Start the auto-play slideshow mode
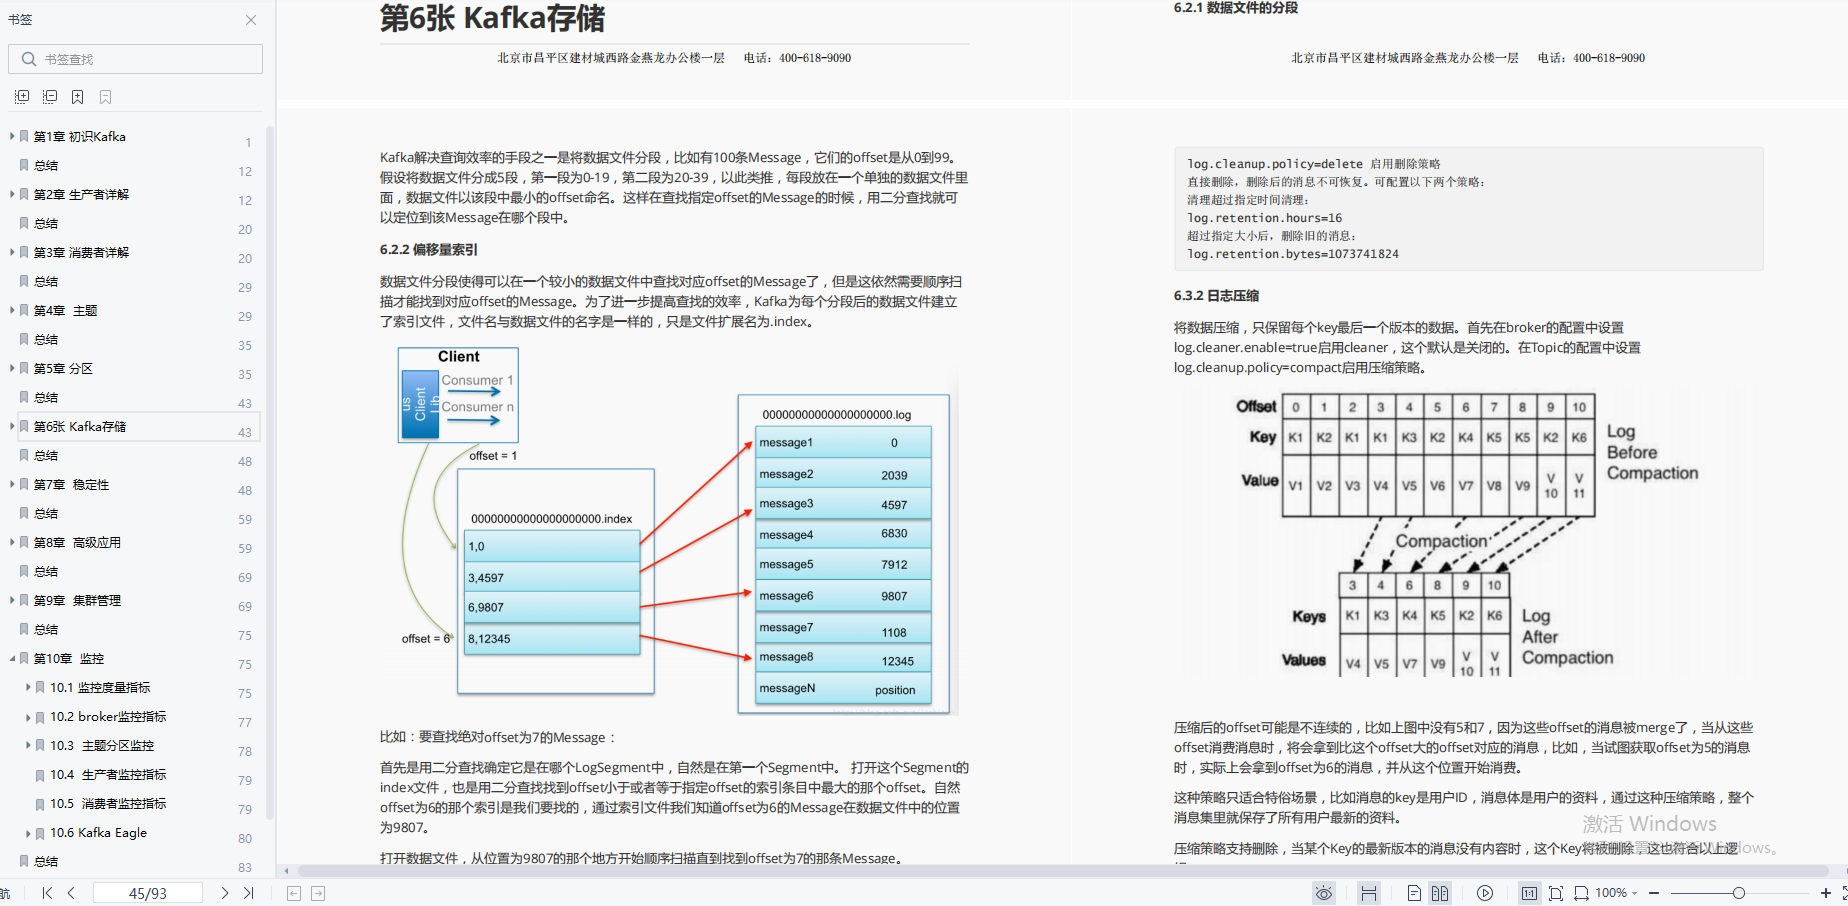This screenshot has width=1848, height=906. [1485, 893]
